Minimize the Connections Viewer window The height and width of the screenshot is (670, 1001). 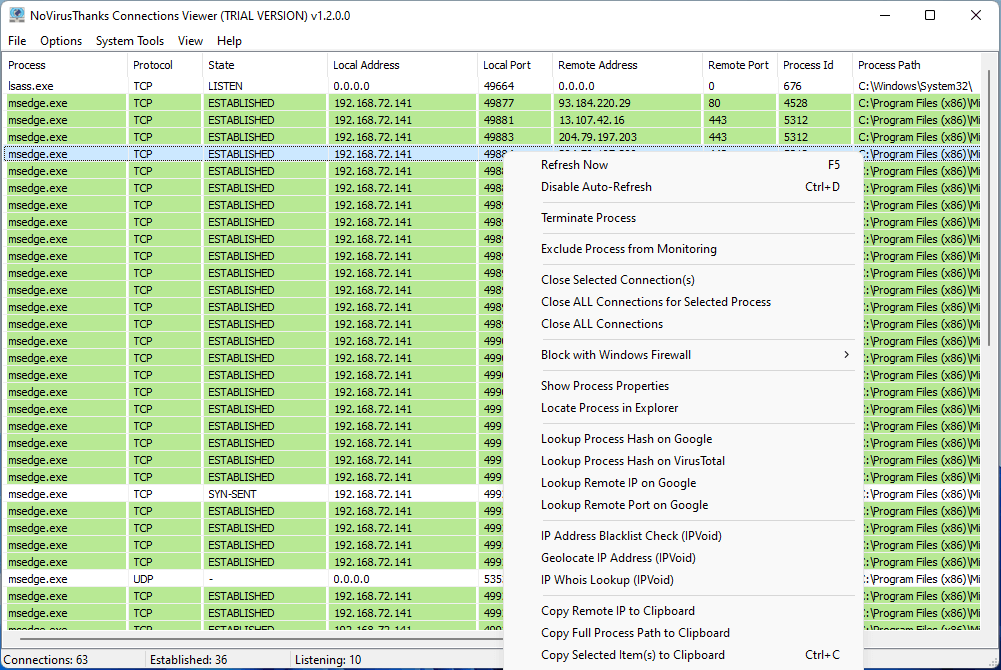click(x=885, y=15)
